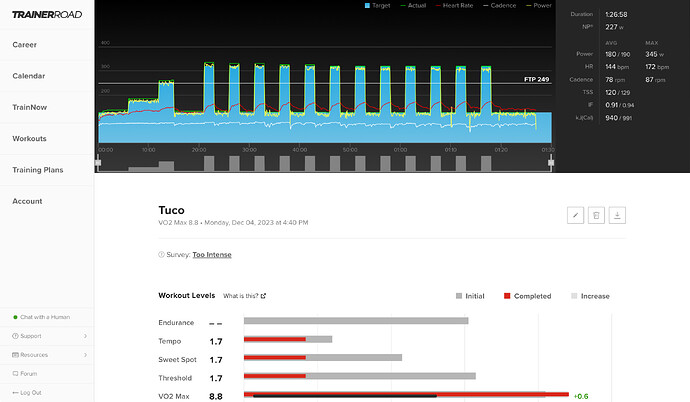Go to TrainNow

[x=29, y=107]
